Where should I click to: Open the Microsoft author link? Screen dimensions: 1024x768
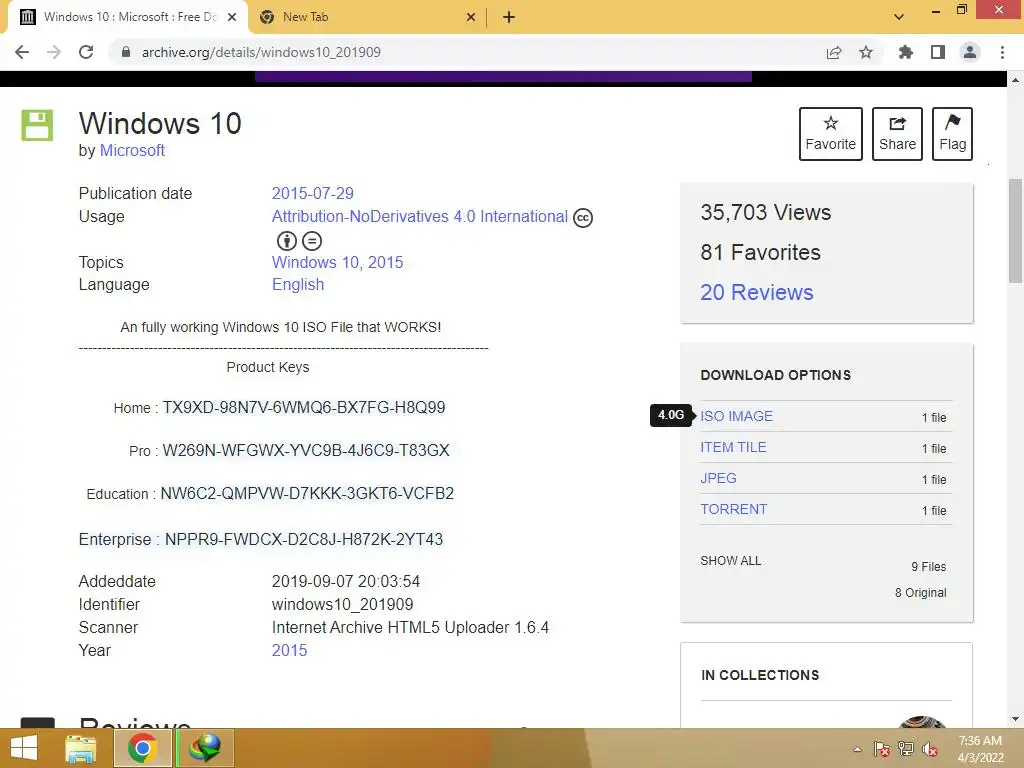pos(132,150)
